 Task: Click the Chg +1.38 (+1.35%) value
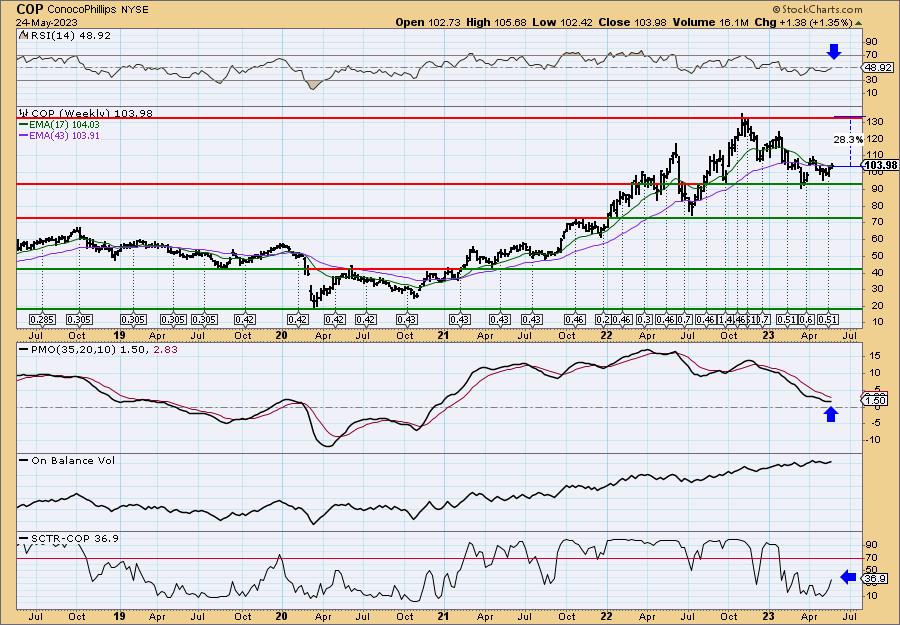click(x=804, y=22)
